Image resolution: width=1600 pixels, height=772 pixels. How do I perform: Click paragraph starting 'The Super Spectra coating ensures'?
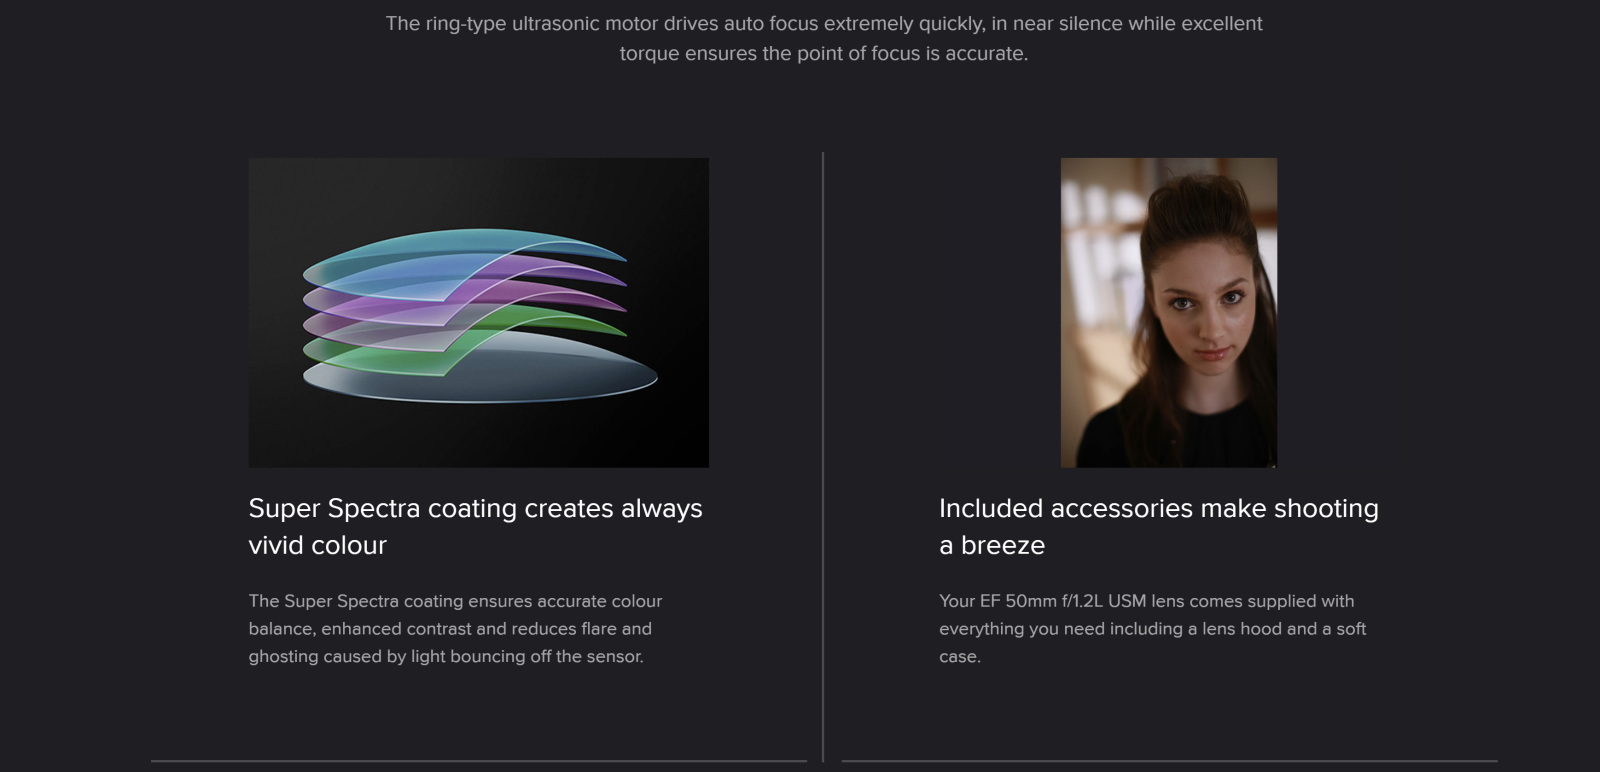(455, 628)
